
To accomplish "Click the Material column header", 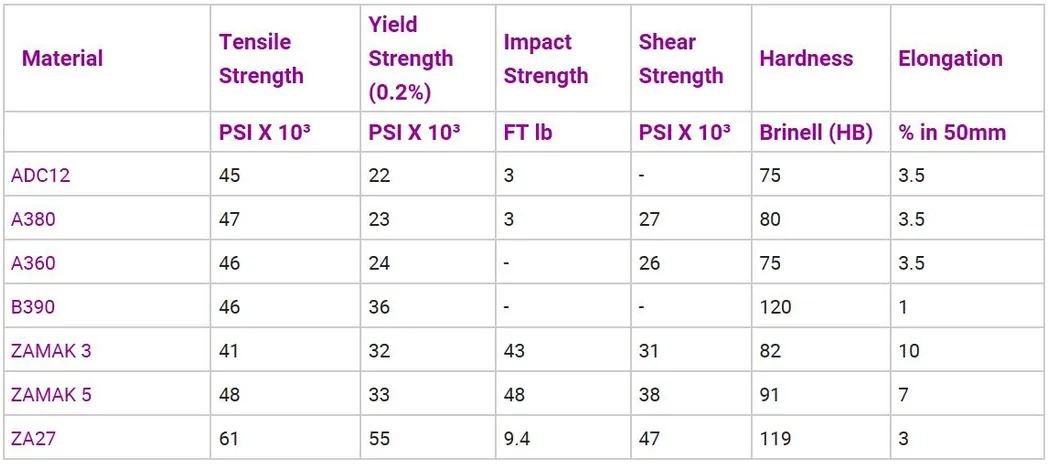I will tap(62, 58).
